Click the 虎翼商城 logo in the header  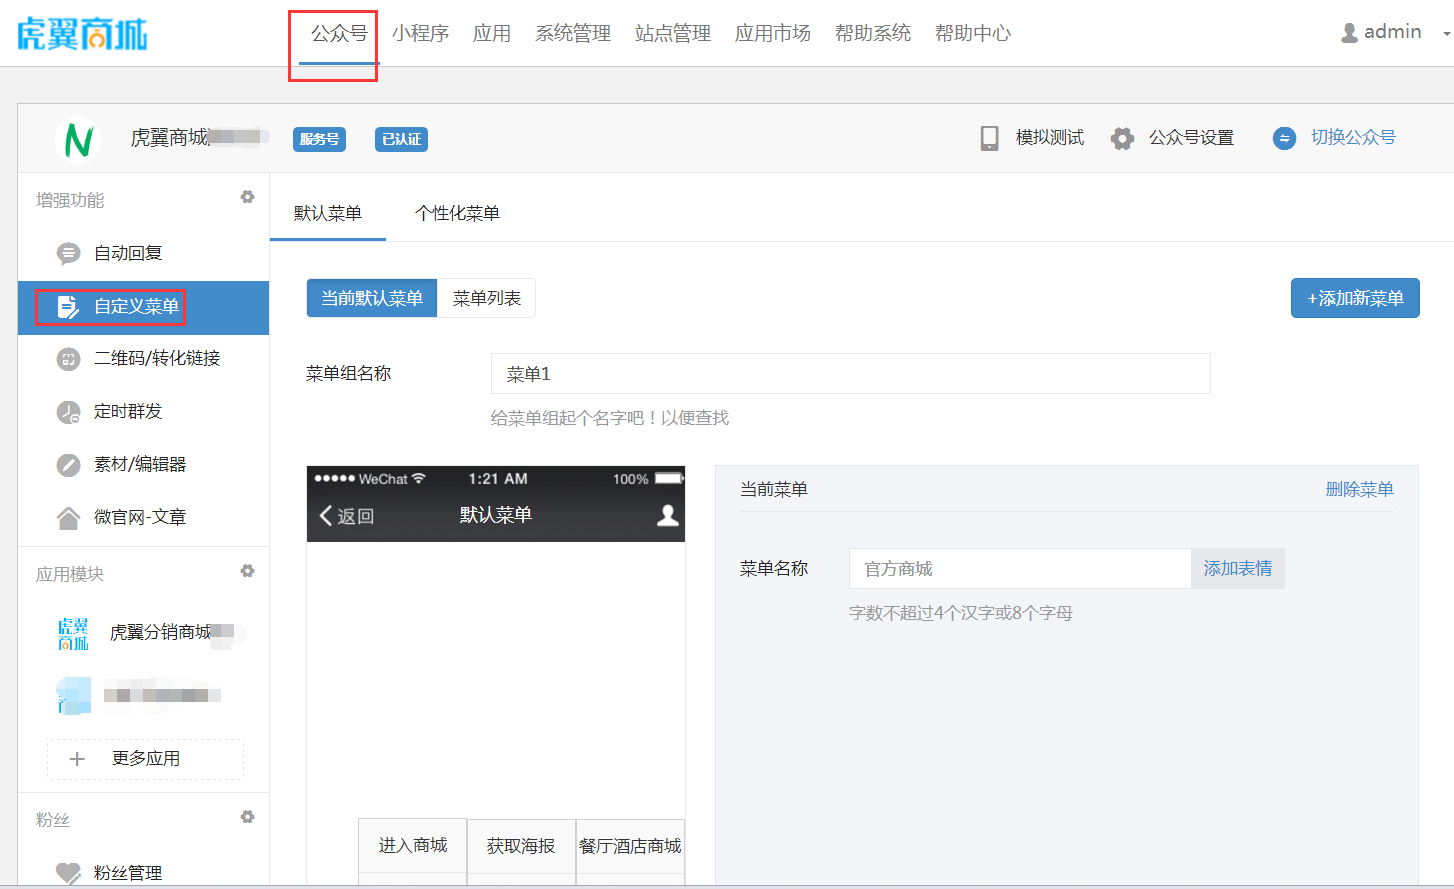tap(82, 34)
